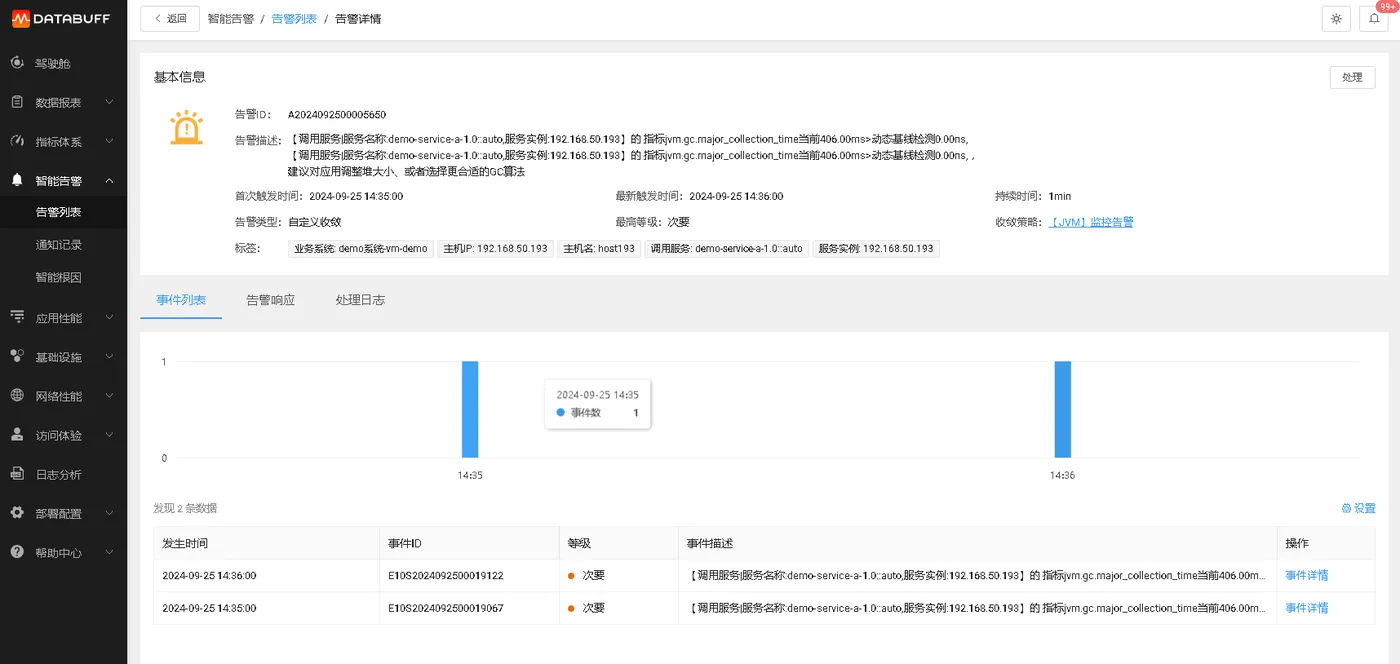Expand the 访问体验 menu chevron
The image size is (1400, 664).
(x=109, y=435)
